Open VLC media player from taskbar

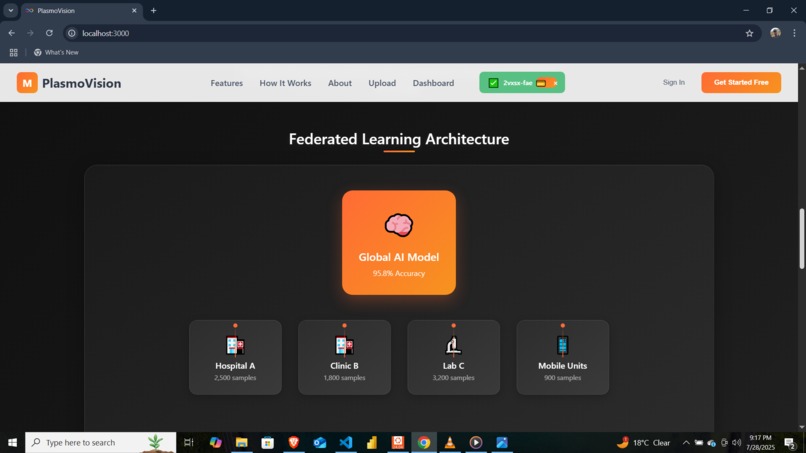[x=450, y=442]
